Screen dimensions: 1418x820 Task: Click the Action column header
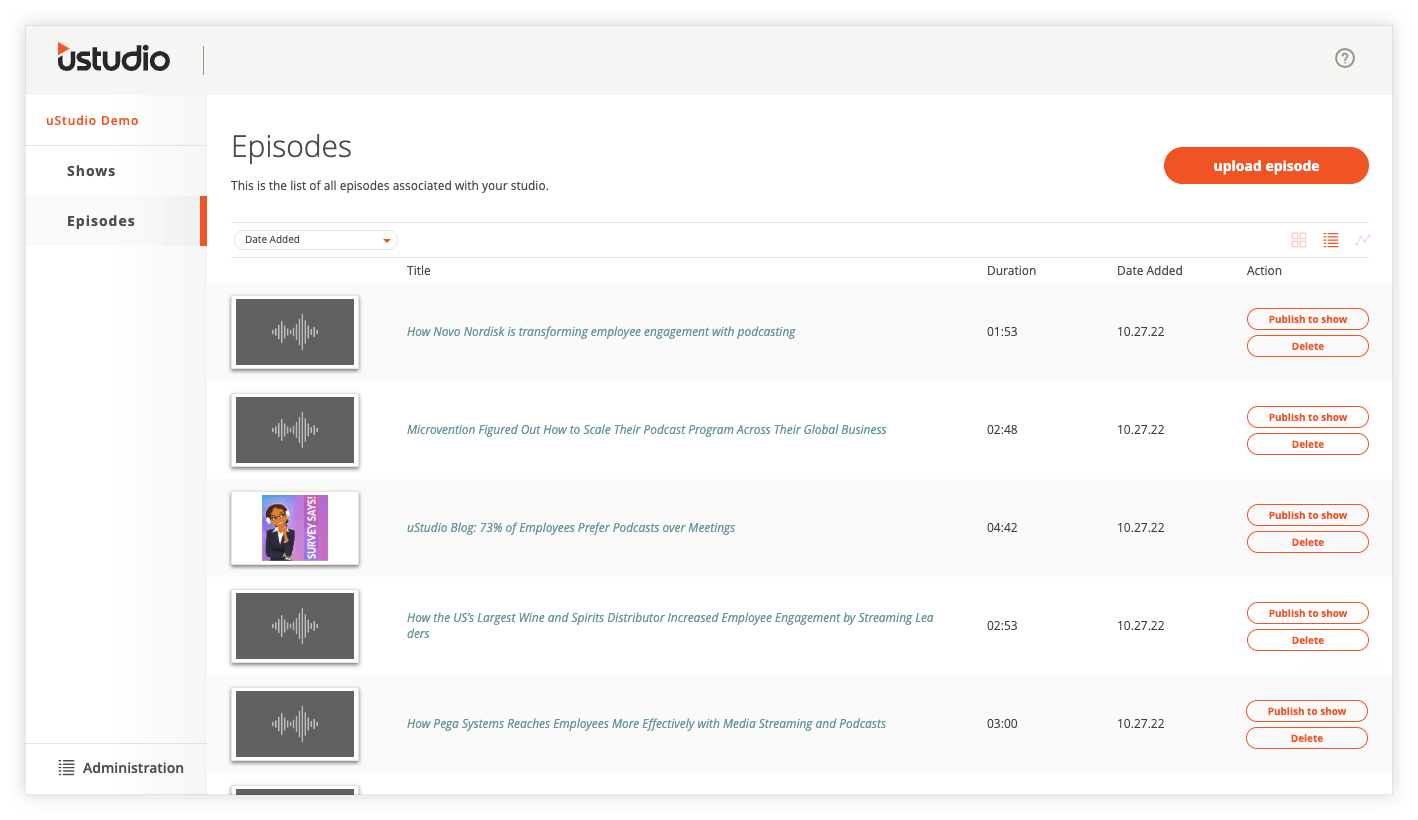[1264, 271]
